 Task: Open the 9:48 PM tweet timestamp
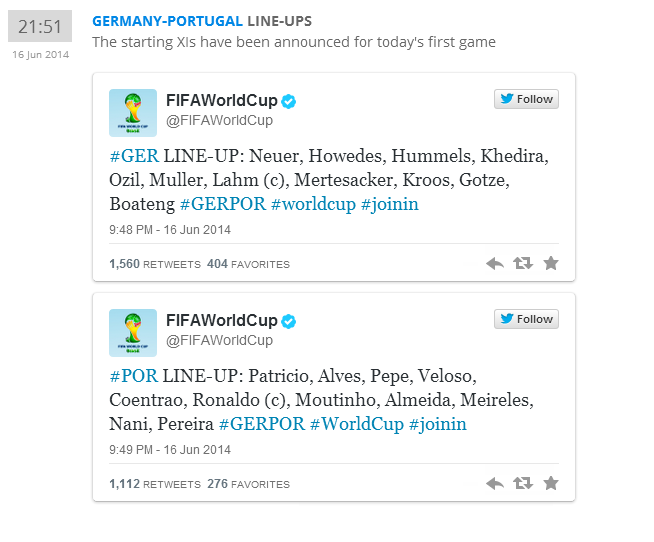(169, 230)
